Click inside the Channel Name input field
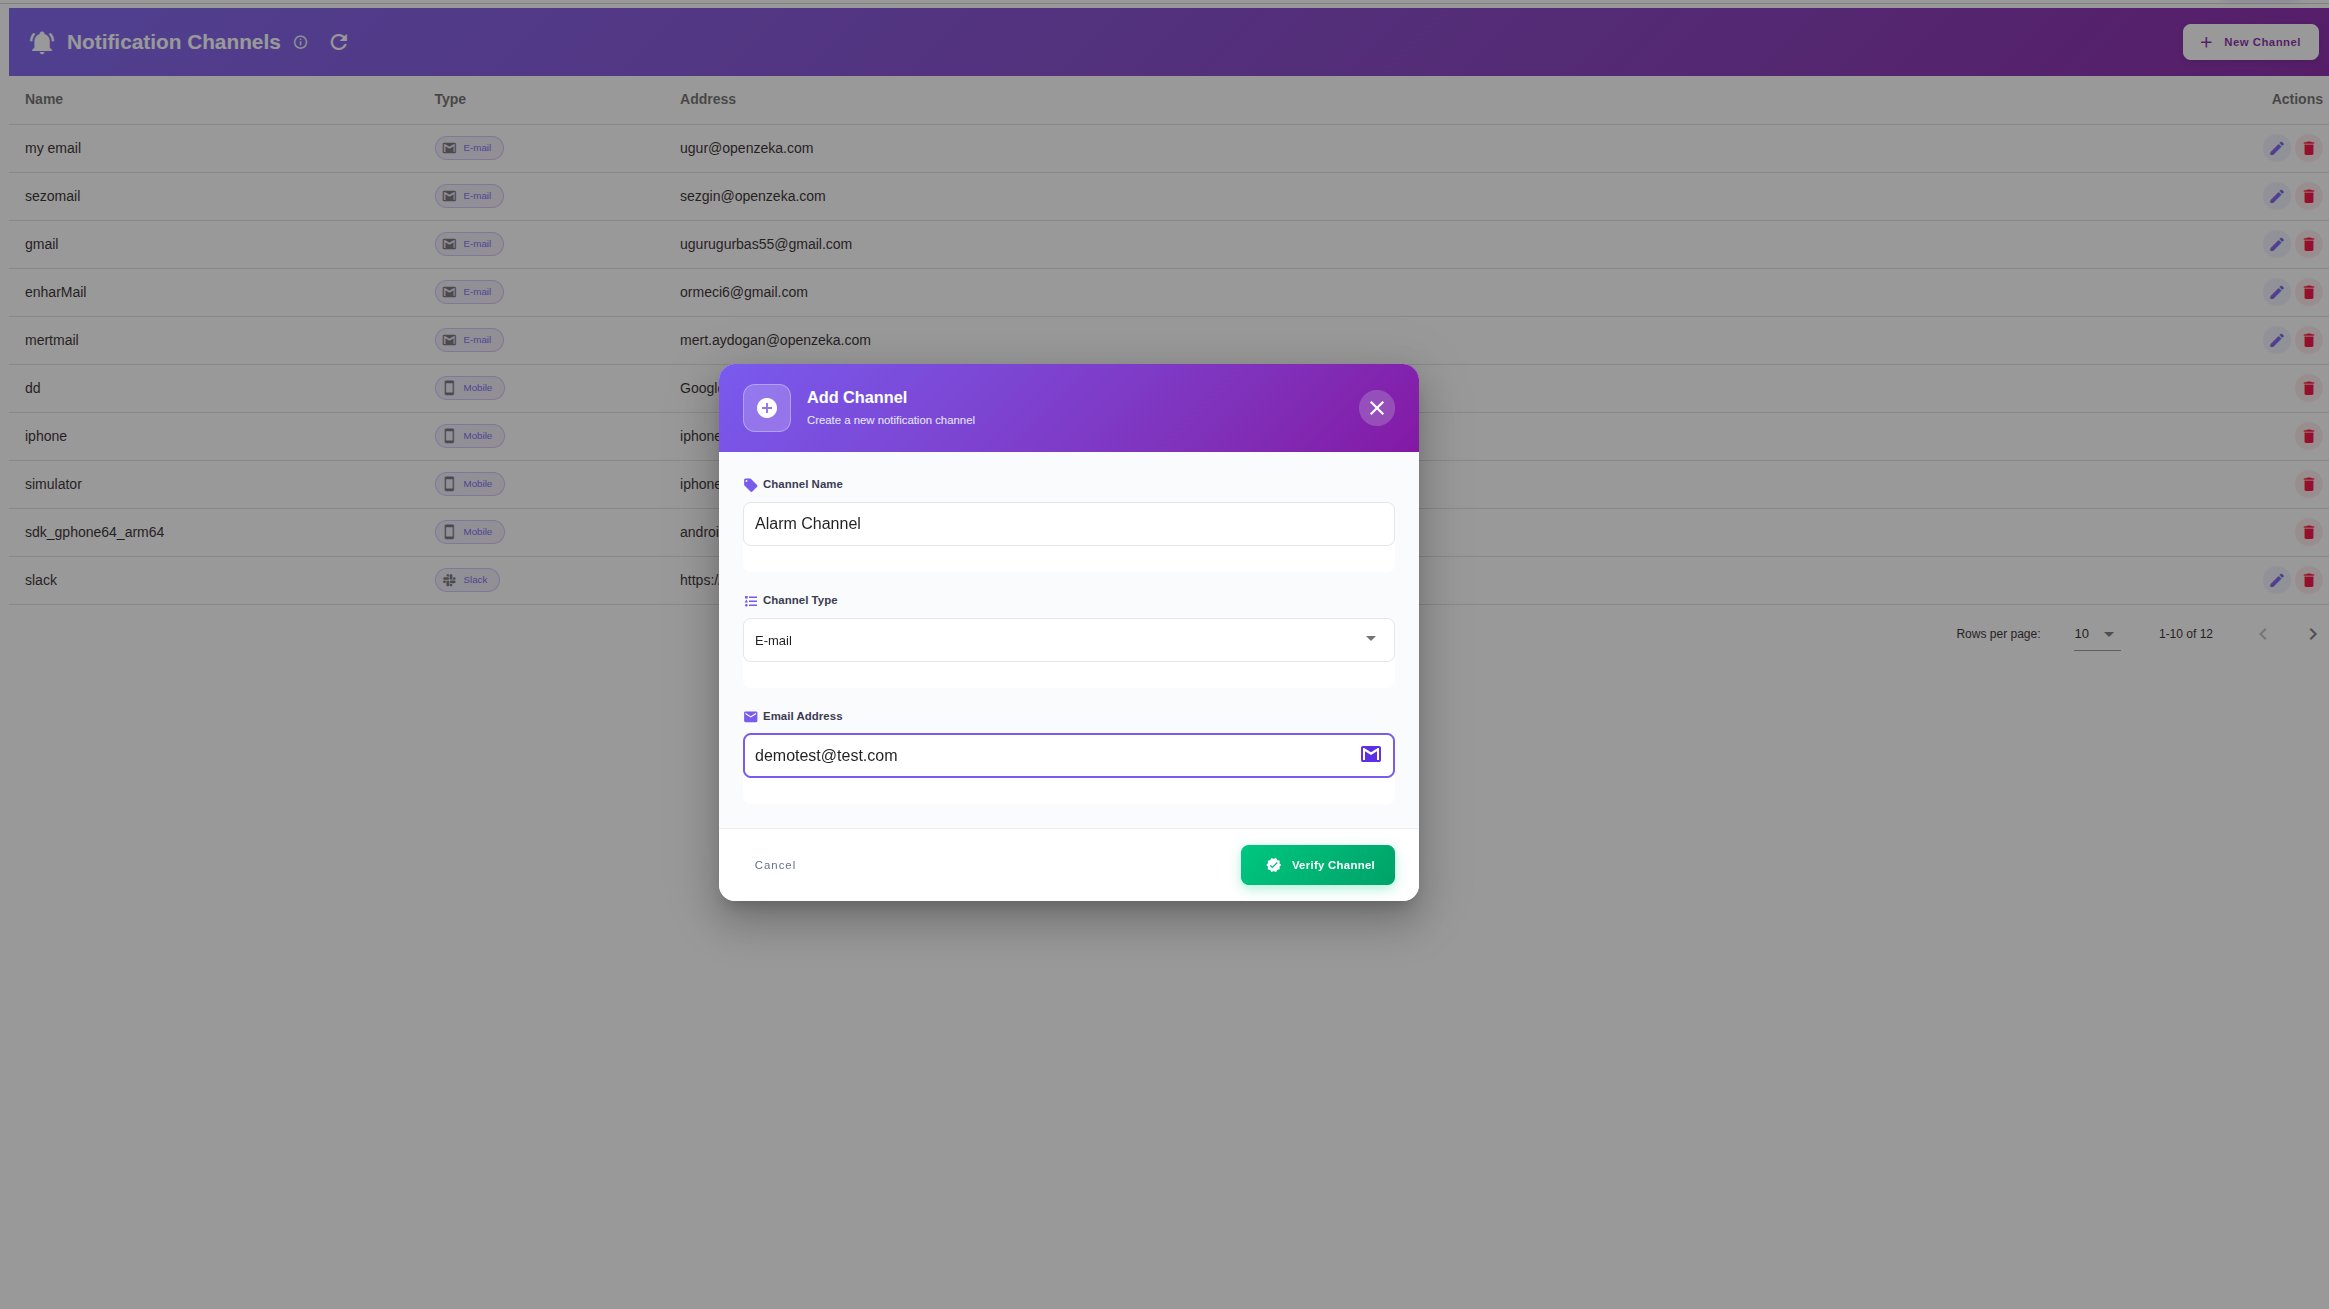 tap(1068, 523)
